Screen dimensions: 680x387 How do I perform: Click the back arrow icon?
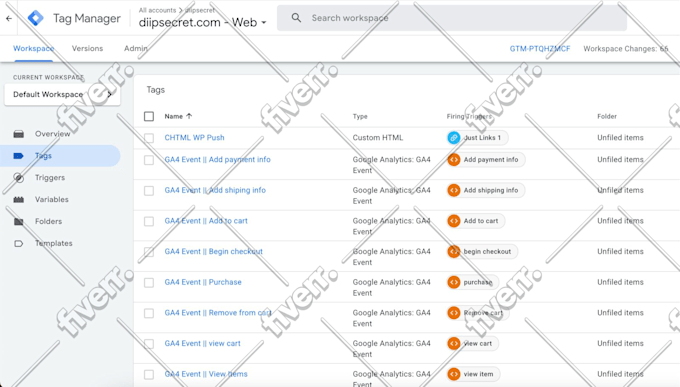[9, 18]
